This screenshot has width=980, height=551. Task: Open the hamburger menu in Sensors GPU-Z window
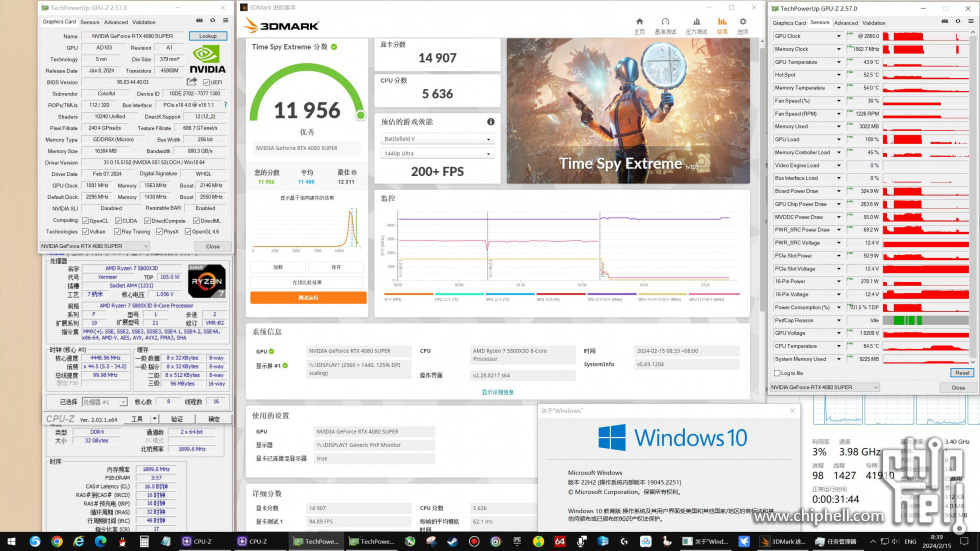[971, 22]
